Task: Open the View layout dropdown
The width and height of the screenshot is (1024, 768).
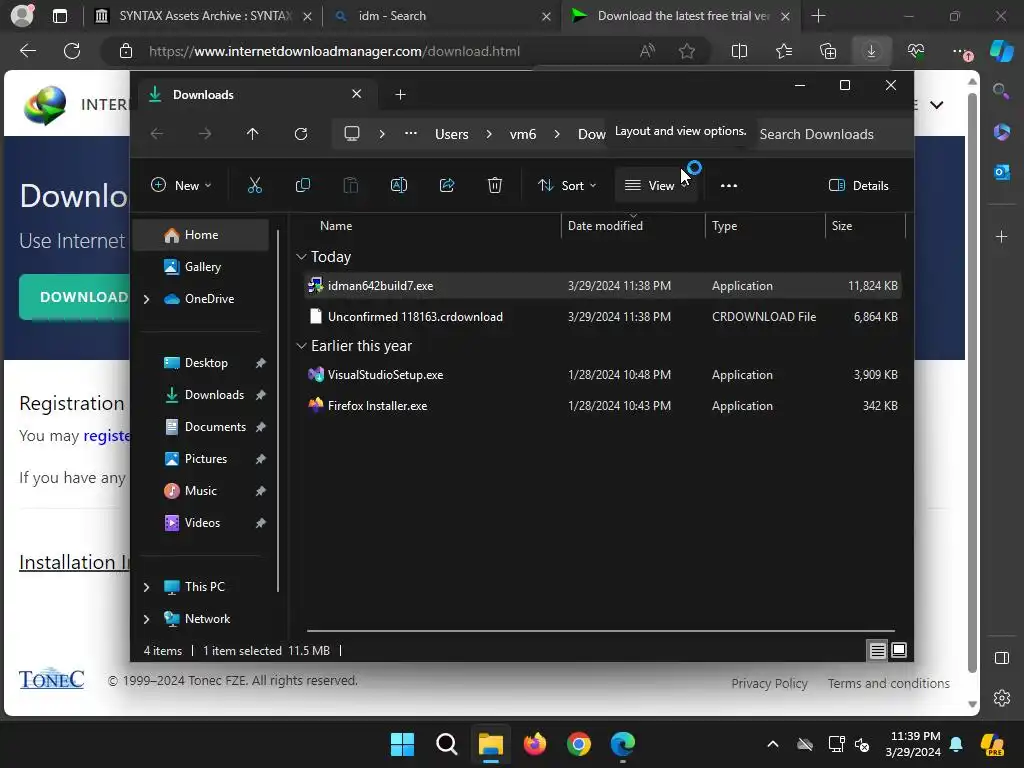Action: pyautogui.click(x=656, y=185)
